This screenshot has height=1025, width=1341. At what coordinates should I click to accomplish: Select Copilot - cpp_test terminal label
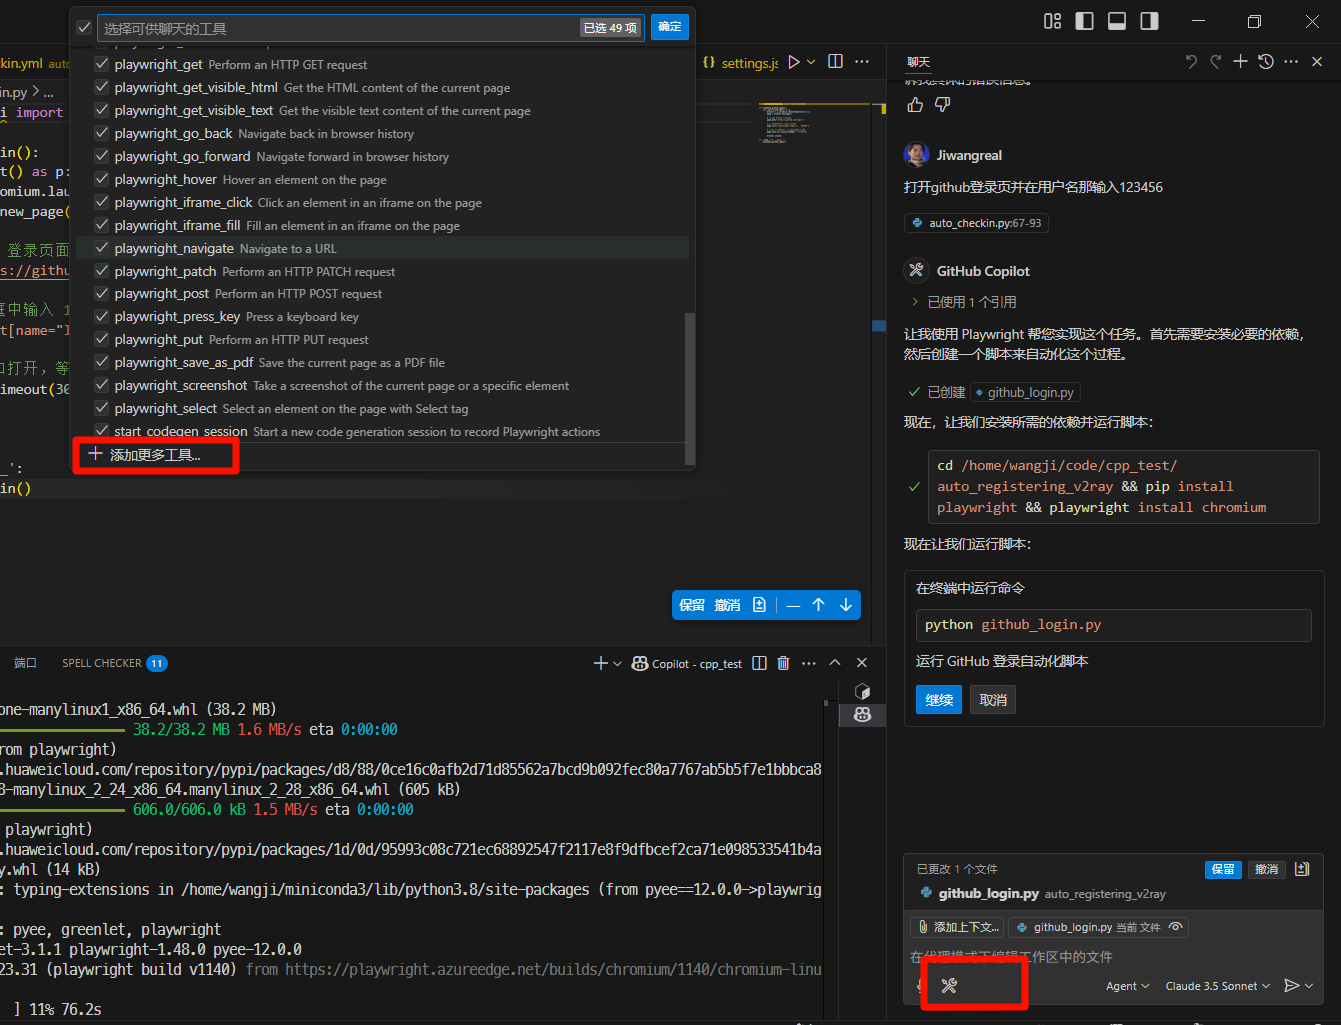point(697,664)
